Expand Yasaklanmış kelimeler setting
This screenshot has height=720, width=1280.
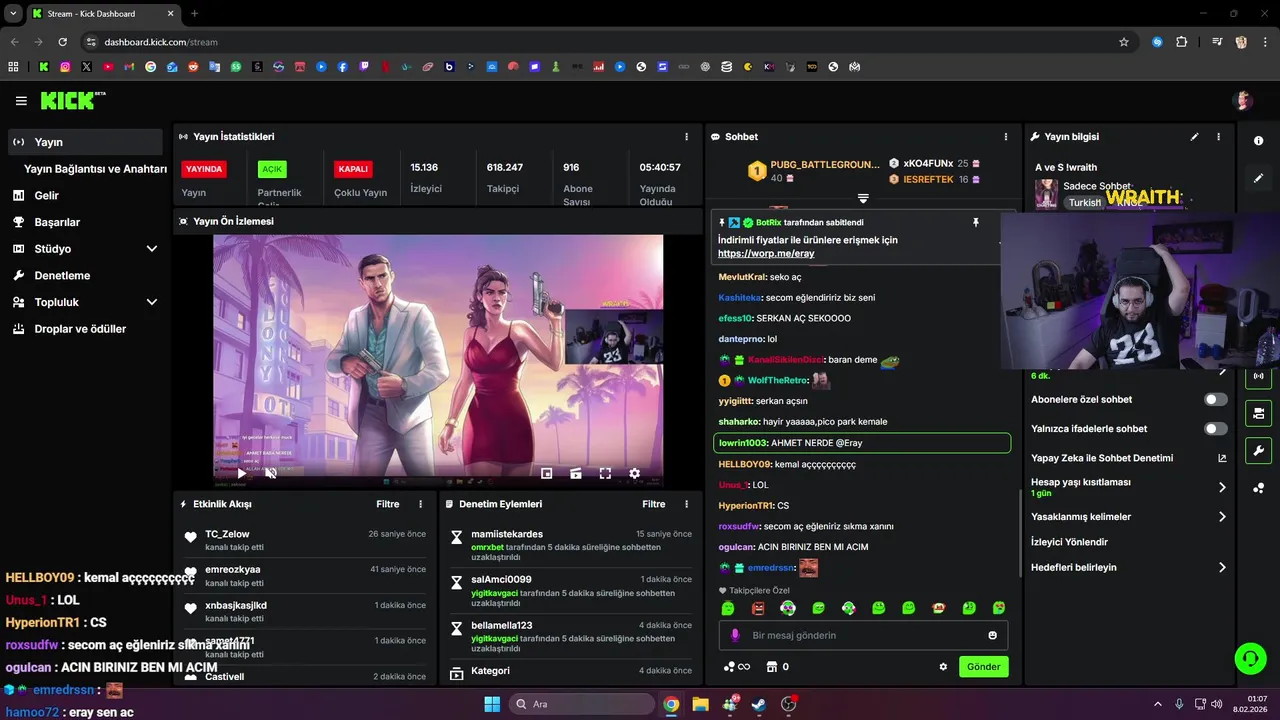coord(1129,517)
